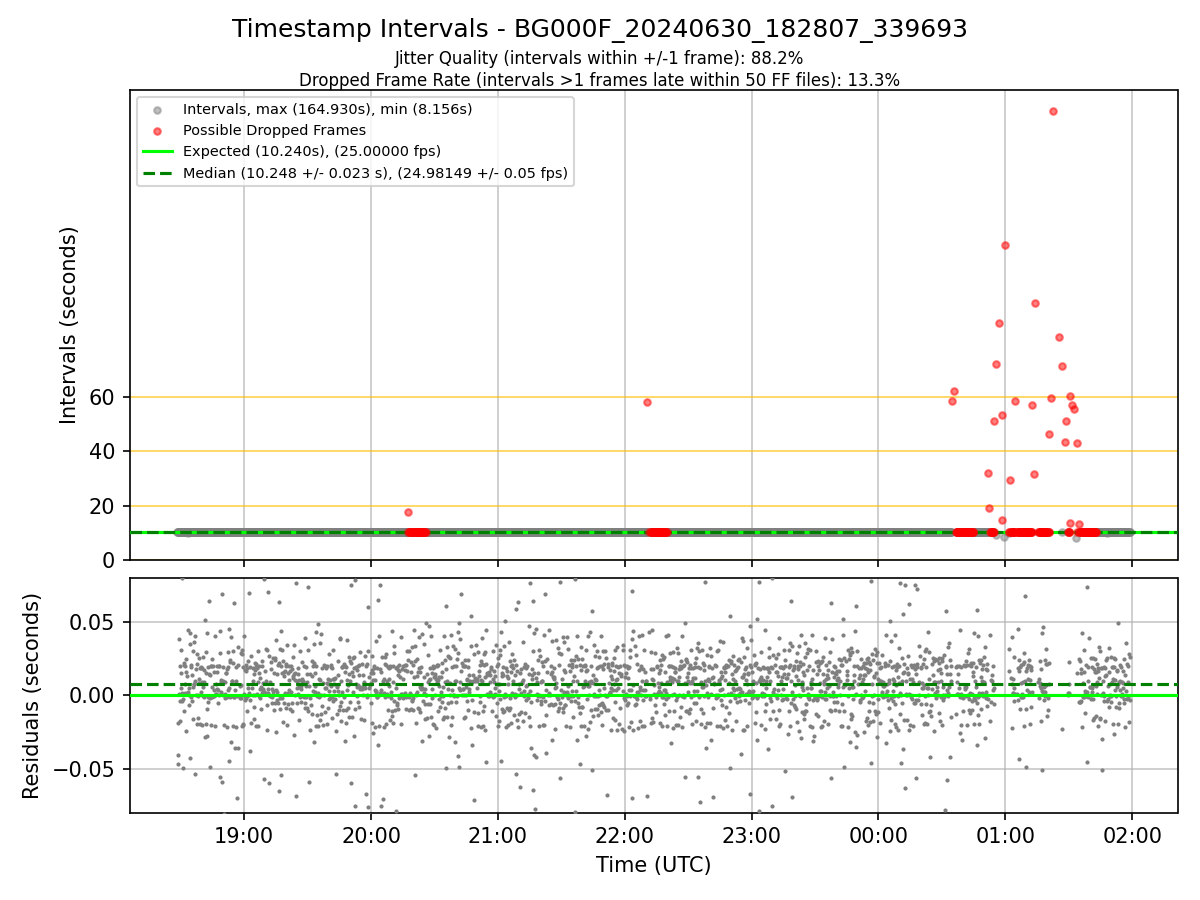Click the 20:00 x-axis tick label
Image resolution: width=1200 pixels, height=900 pixels.
click(371, 836)
